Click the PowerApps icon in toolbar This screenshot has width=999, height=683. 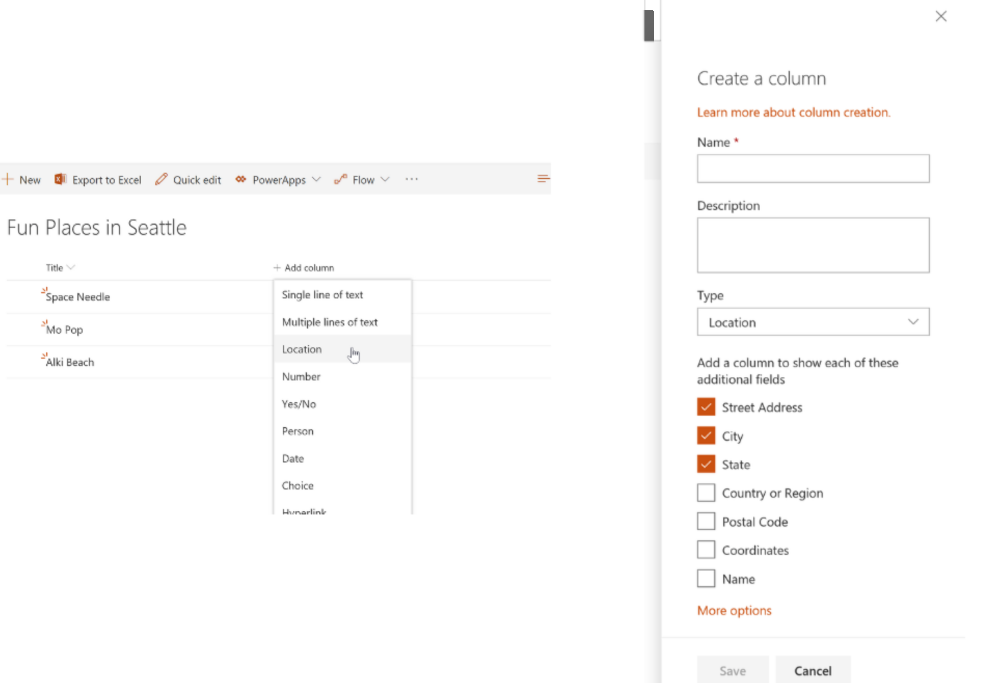[x=240, y=180]
